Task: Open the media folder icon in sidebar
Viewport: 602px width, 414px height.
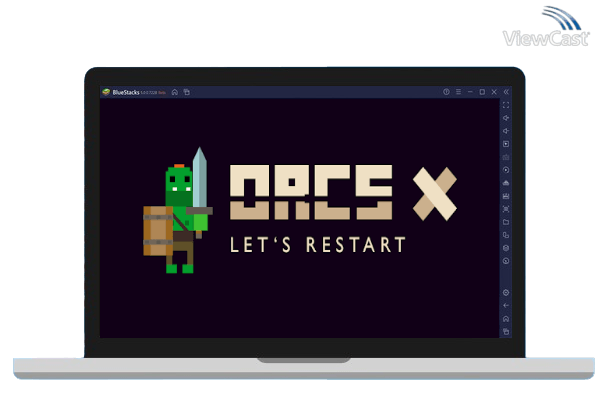Action: 506,222
